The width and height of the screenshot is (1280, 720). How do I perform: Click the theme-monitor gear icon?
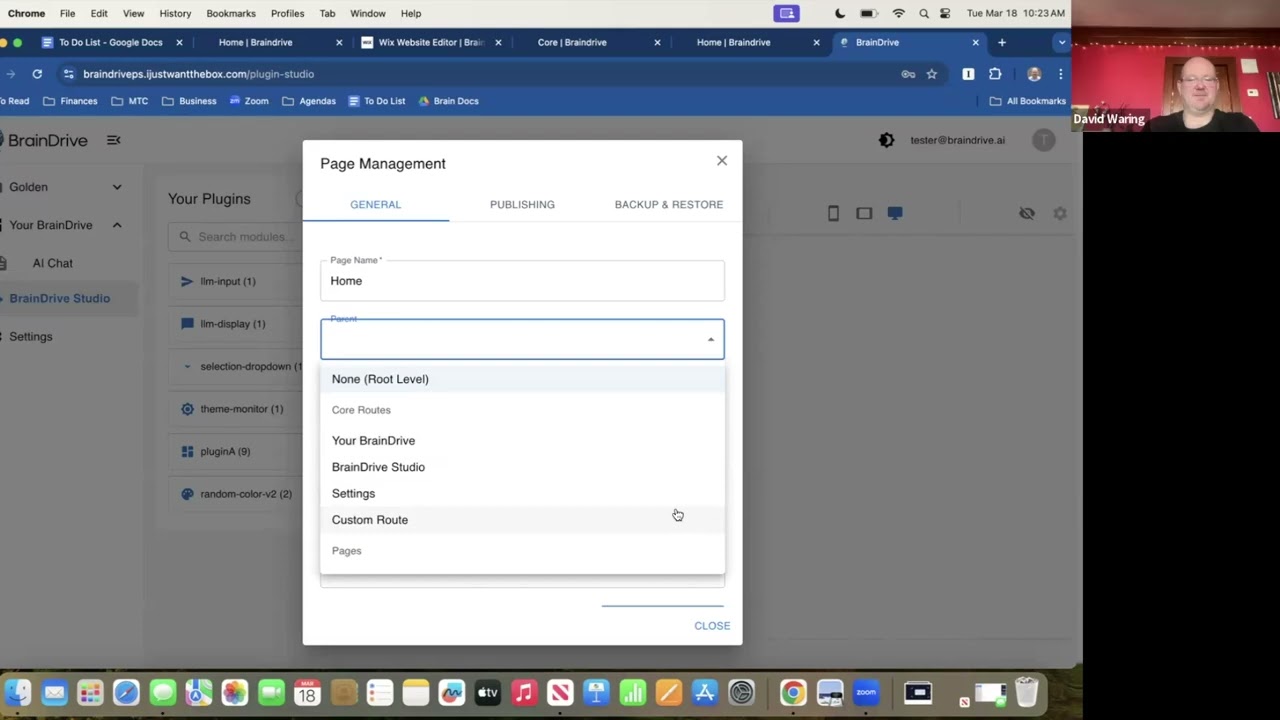[x=187, y=409]
